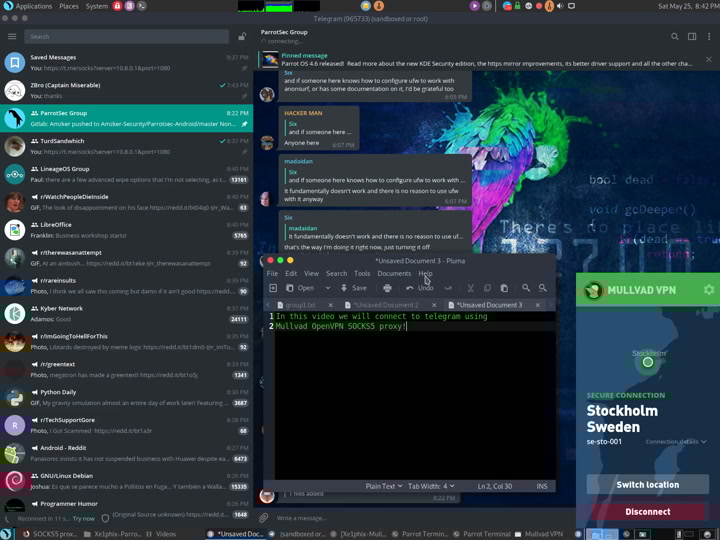Close the group1.txt tab
Viewport: 720px width, 540px height.
point(330,305)
